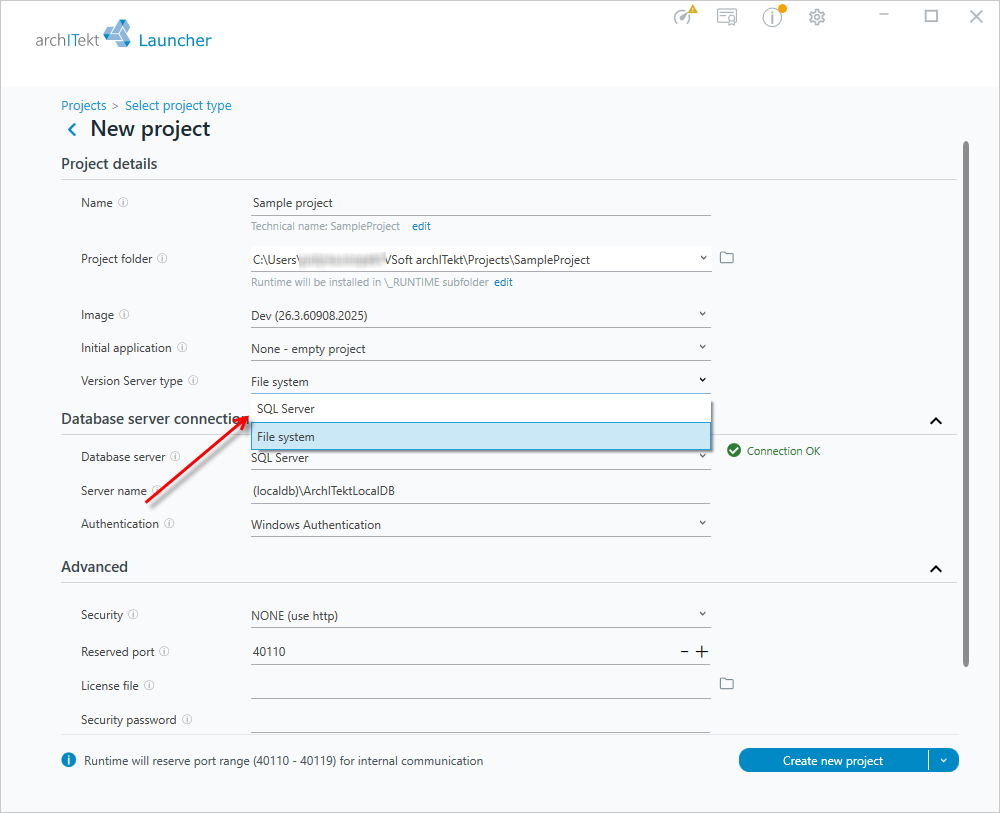Close the Version Server type dropdown
1000x813 pixels.
click(x=702, y=380)
